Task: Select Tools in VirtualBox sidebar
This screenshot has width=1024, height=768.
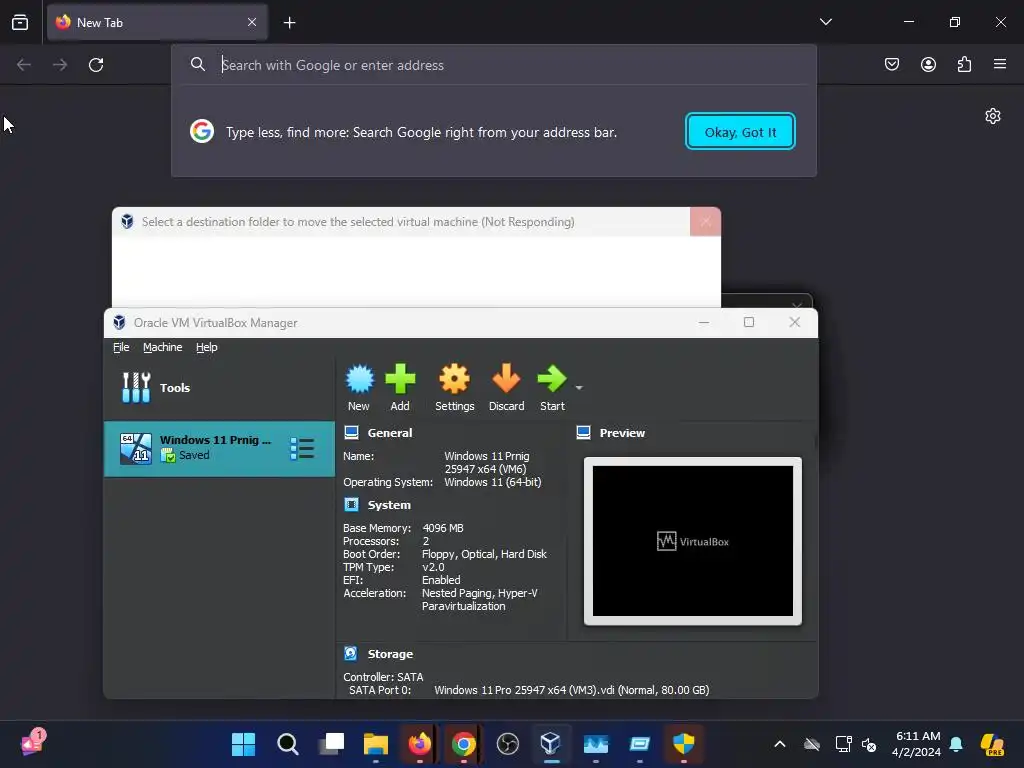Action: coord(219,388)
